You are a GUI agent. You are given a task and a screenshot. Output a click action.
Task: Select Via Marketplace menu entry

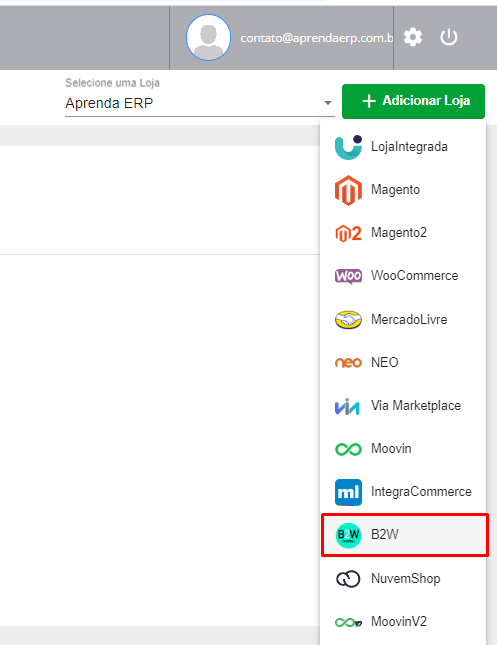403,406
